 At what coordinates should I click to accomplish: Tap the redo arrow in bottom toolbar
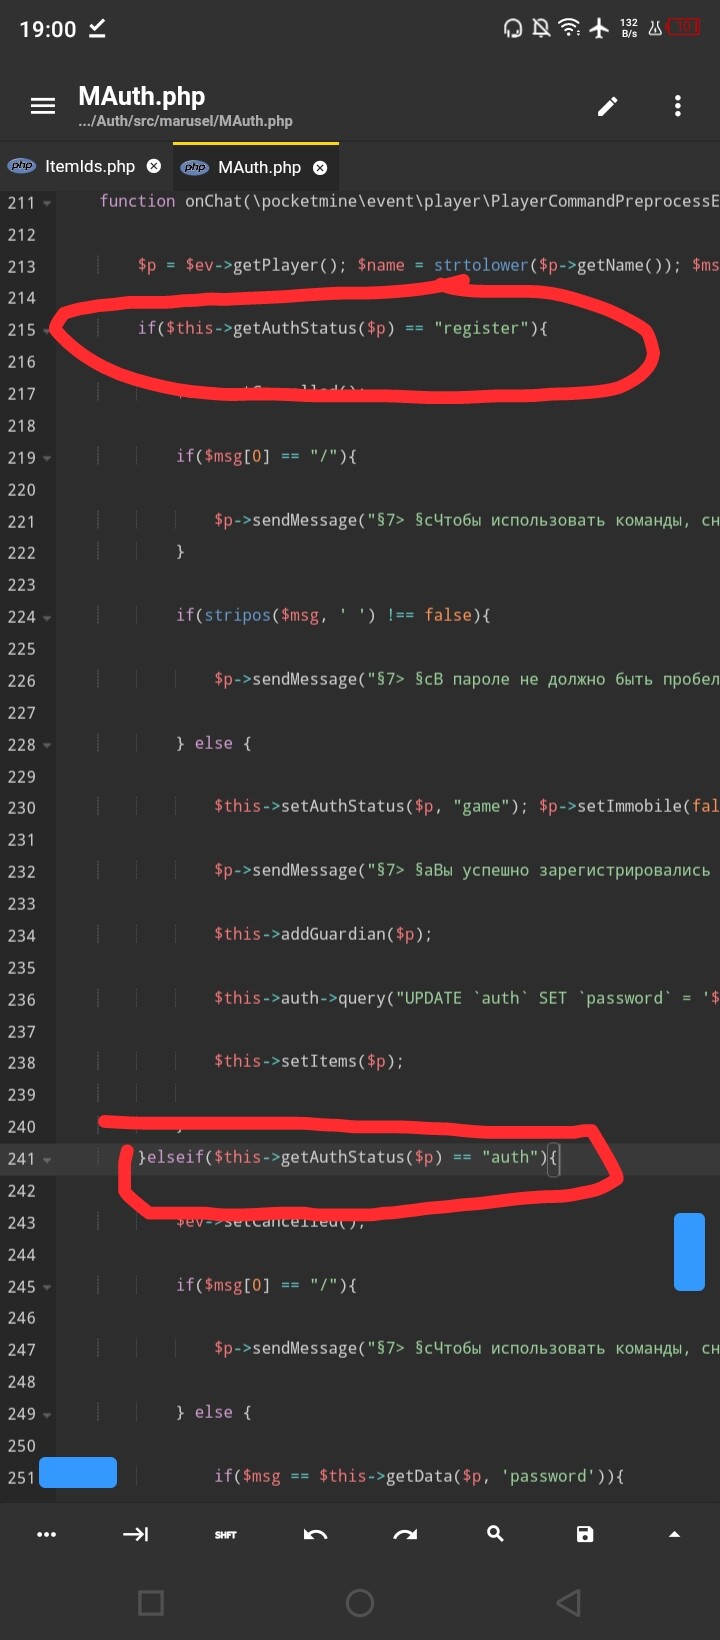405,1534
